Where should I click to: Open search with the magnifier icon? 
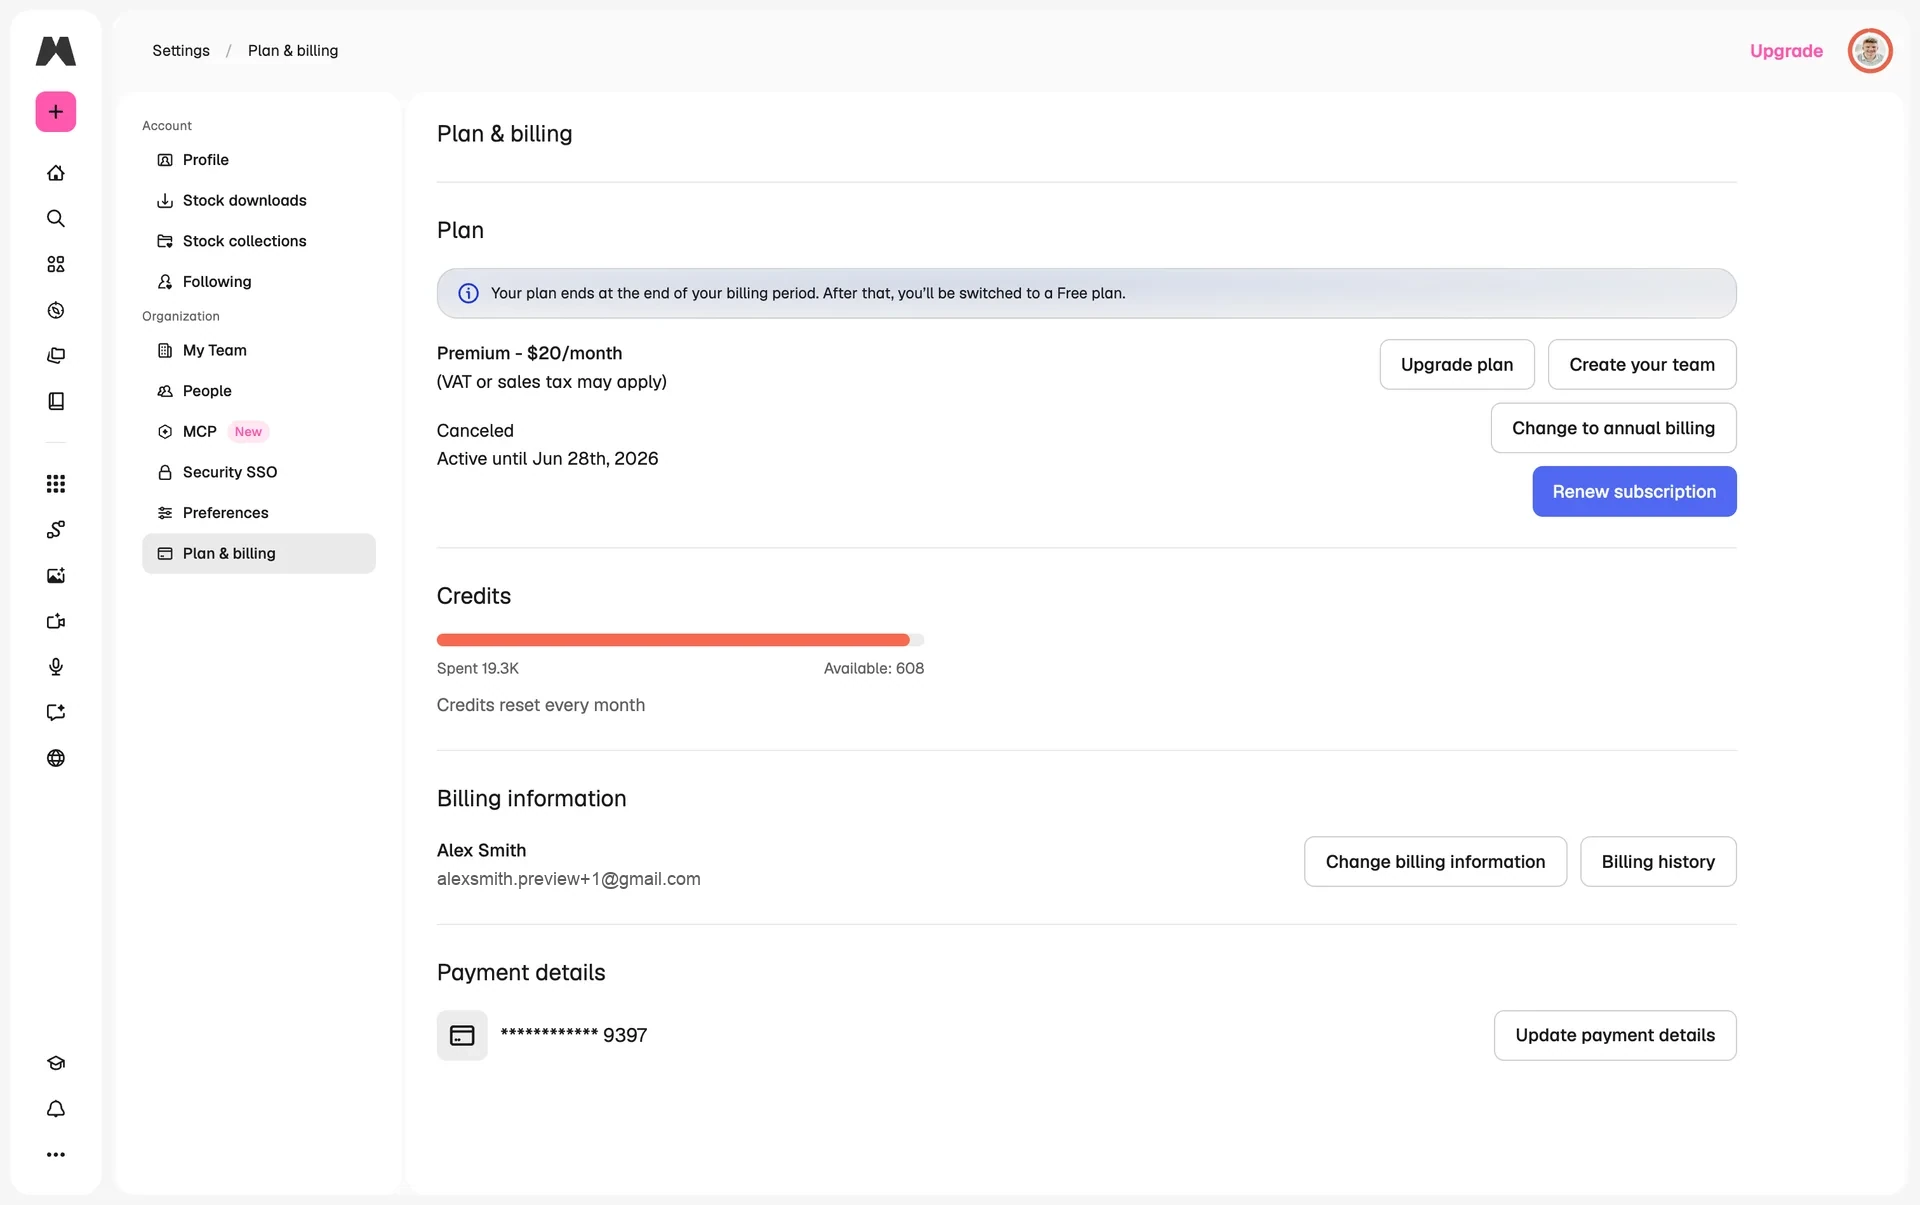click(56, 218)
